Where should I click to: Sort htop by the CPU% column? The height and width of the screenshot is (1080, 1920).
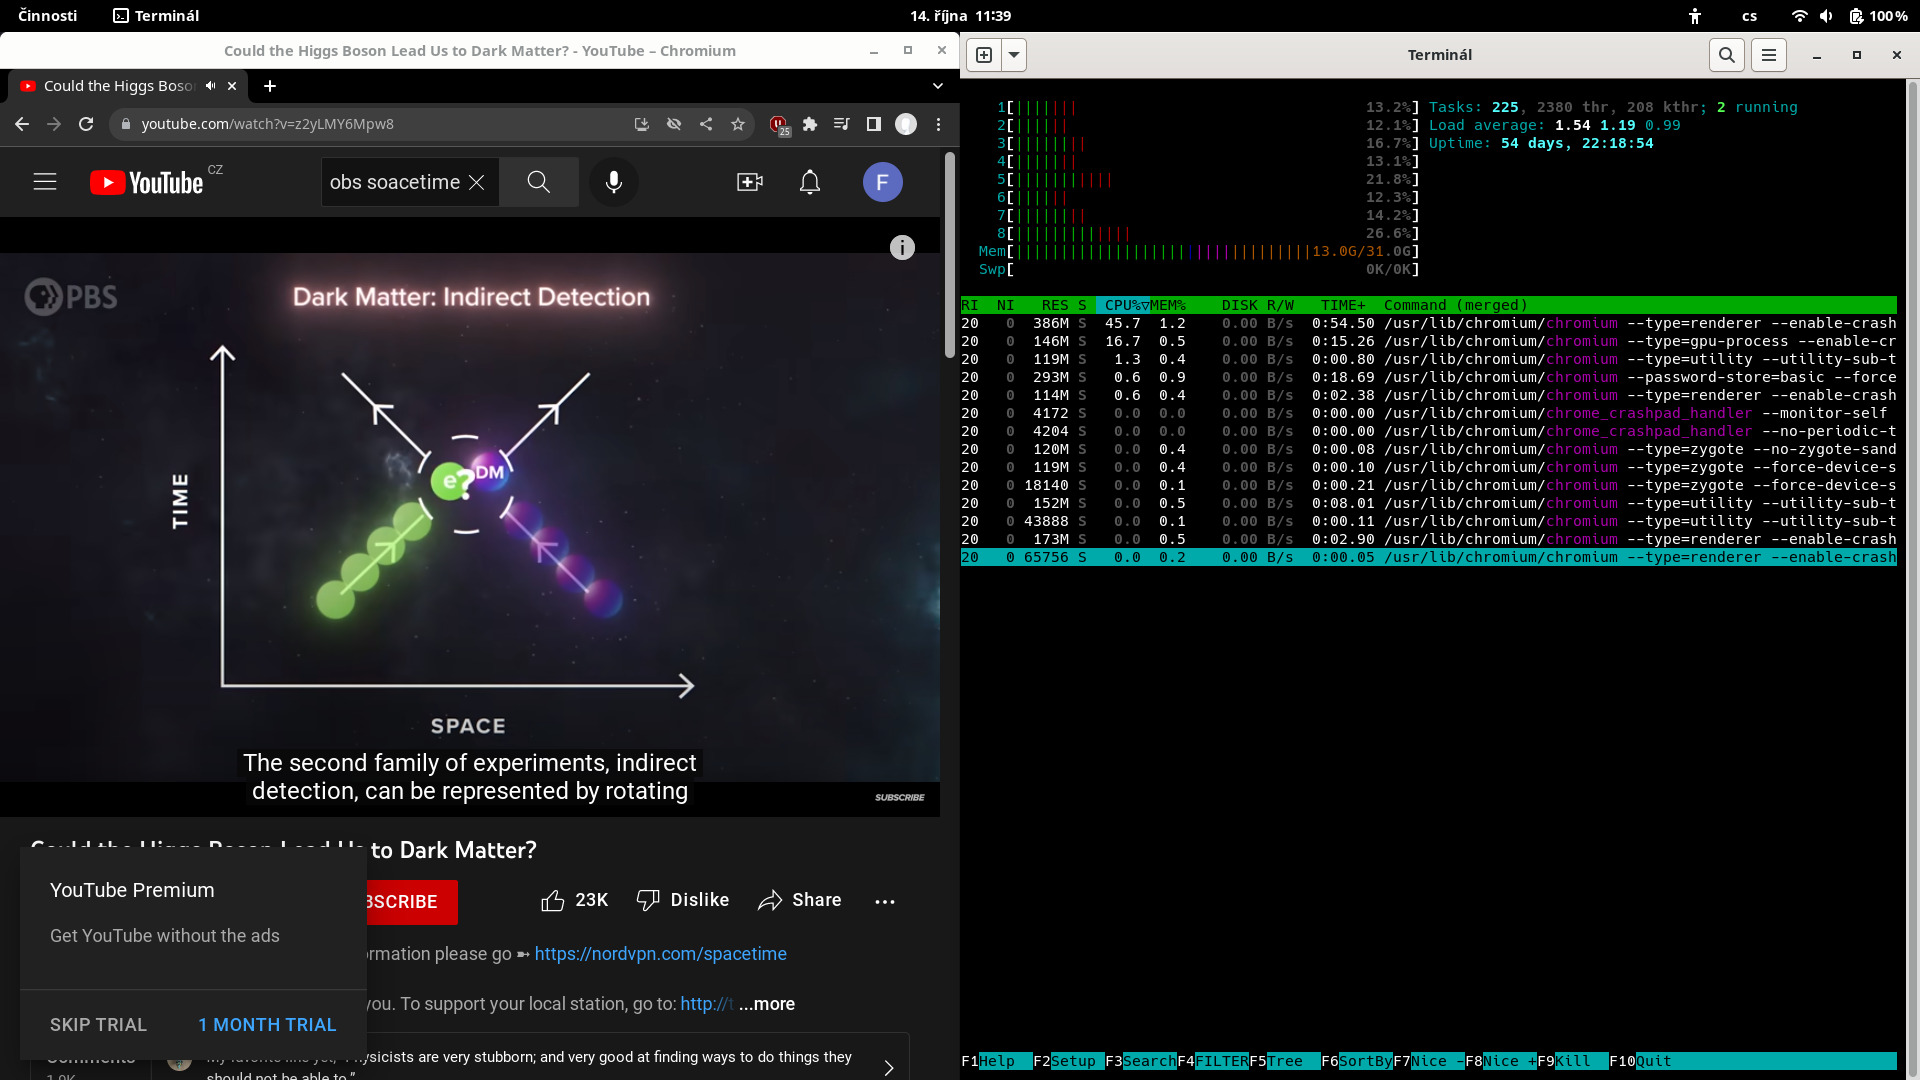point(1122,305)
